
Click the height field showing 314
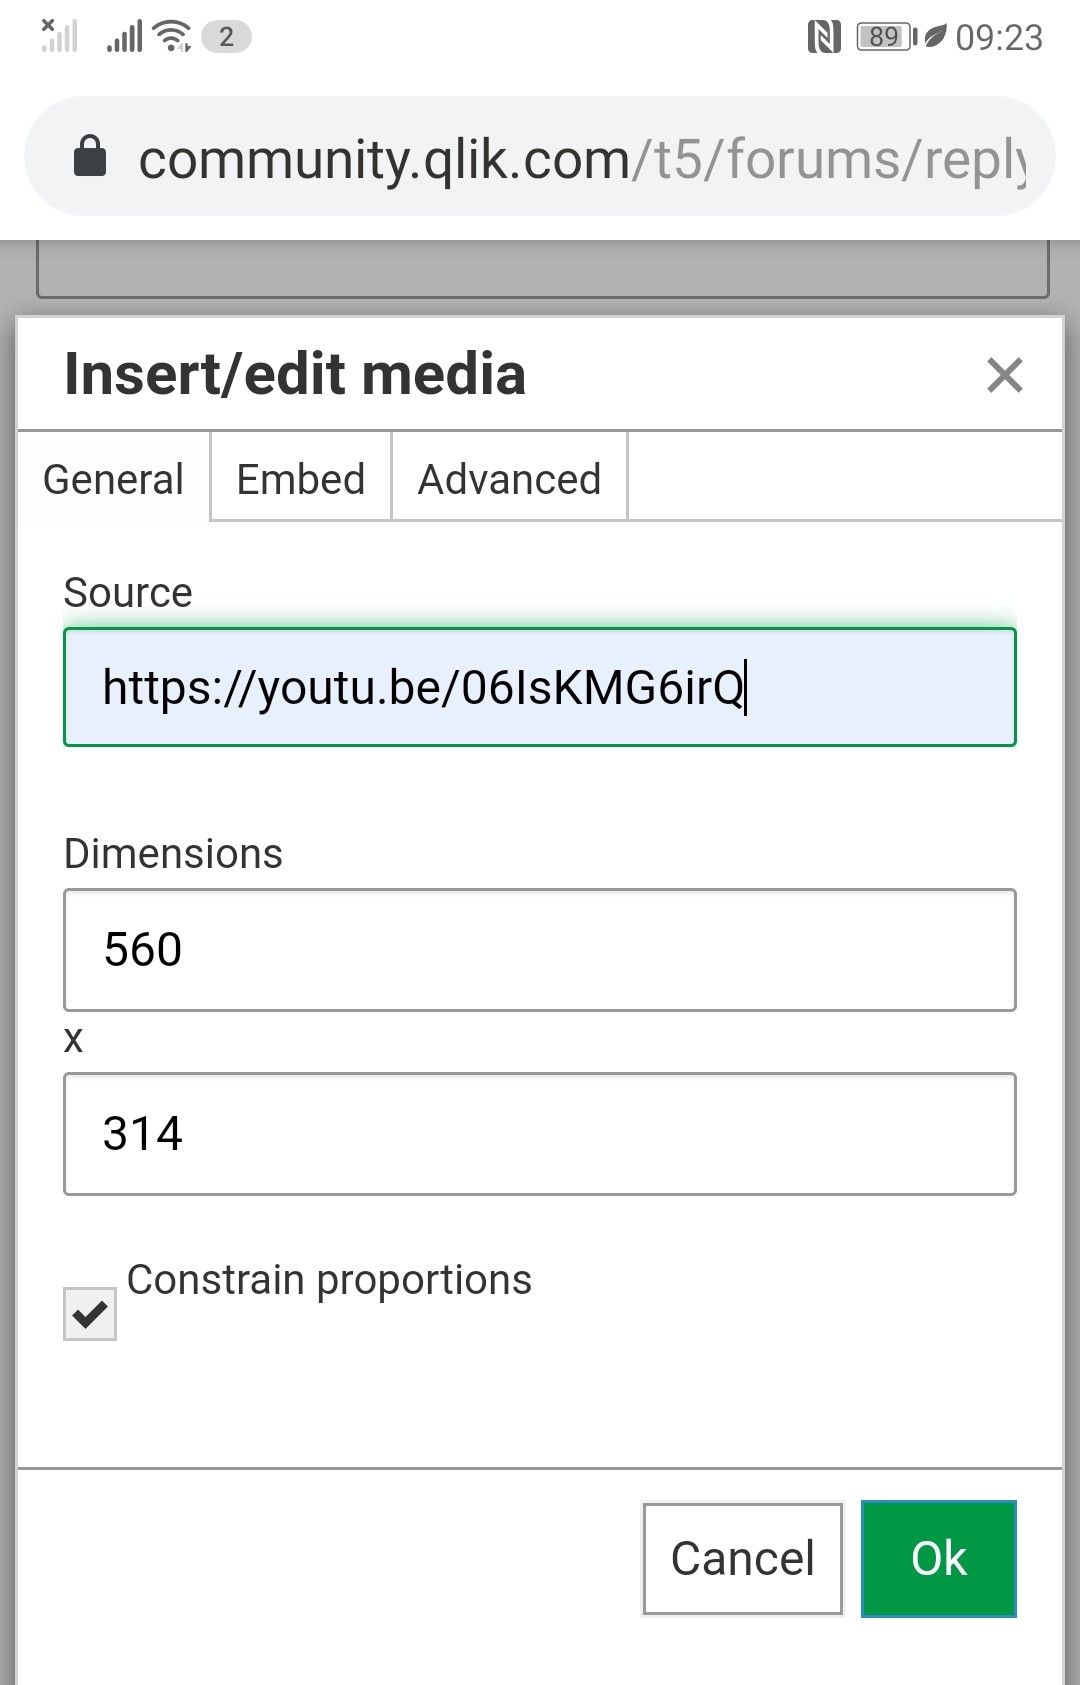point(540,1134)
